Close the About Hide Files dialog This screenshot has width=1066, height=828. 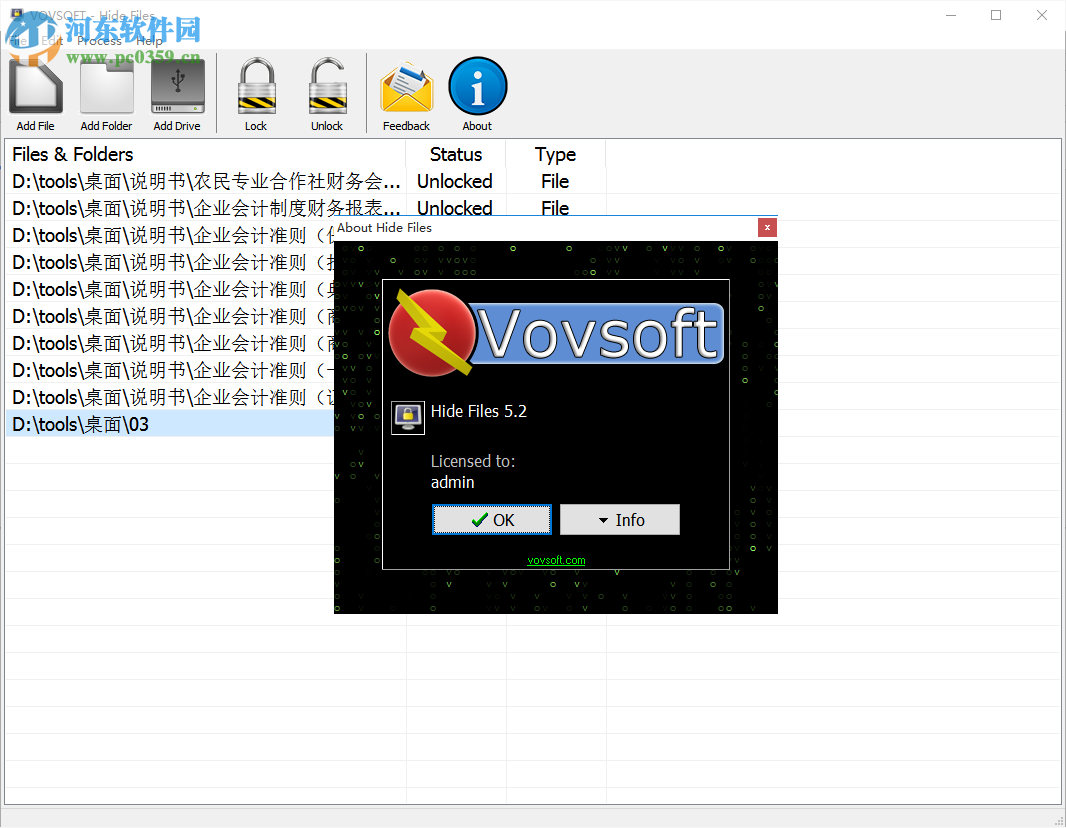point(767,227)
